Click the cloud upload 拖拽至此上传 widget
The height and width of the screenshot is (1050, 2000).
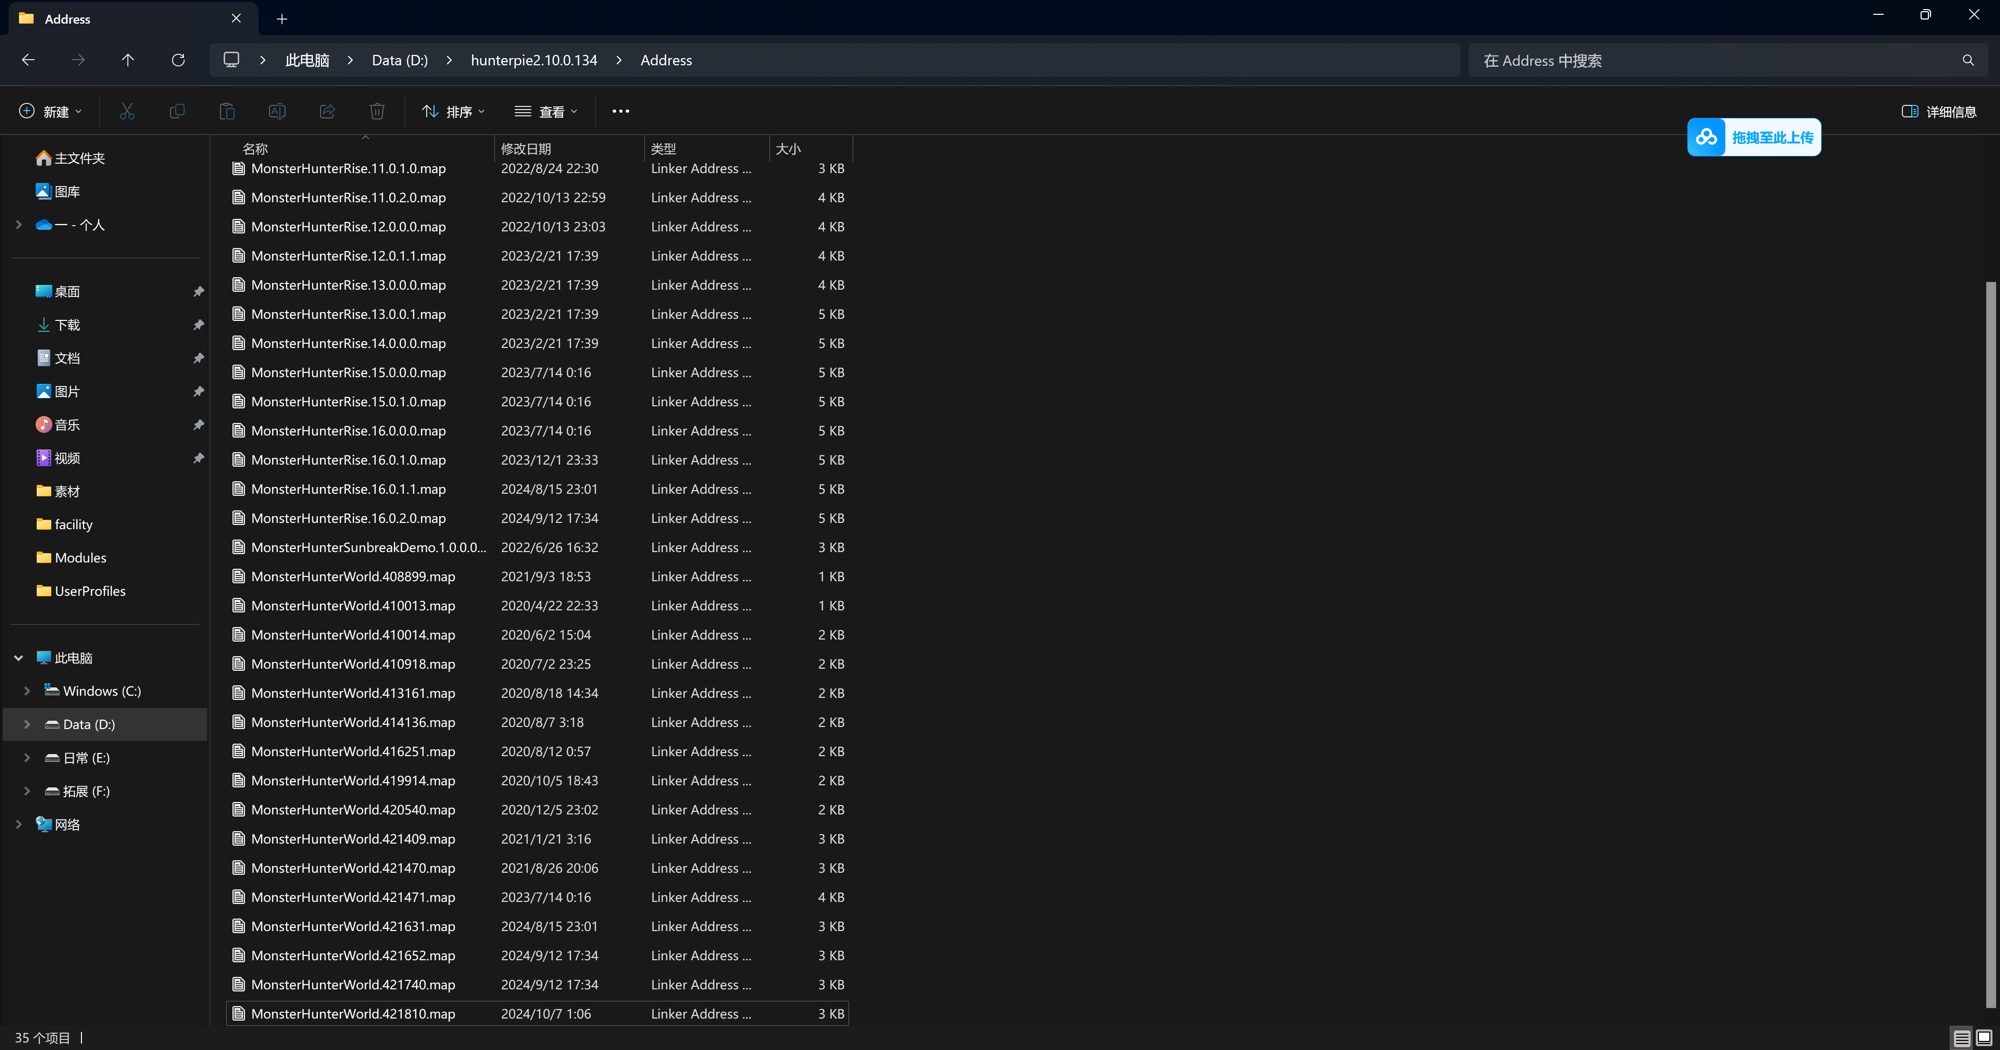pos(1754,137)
